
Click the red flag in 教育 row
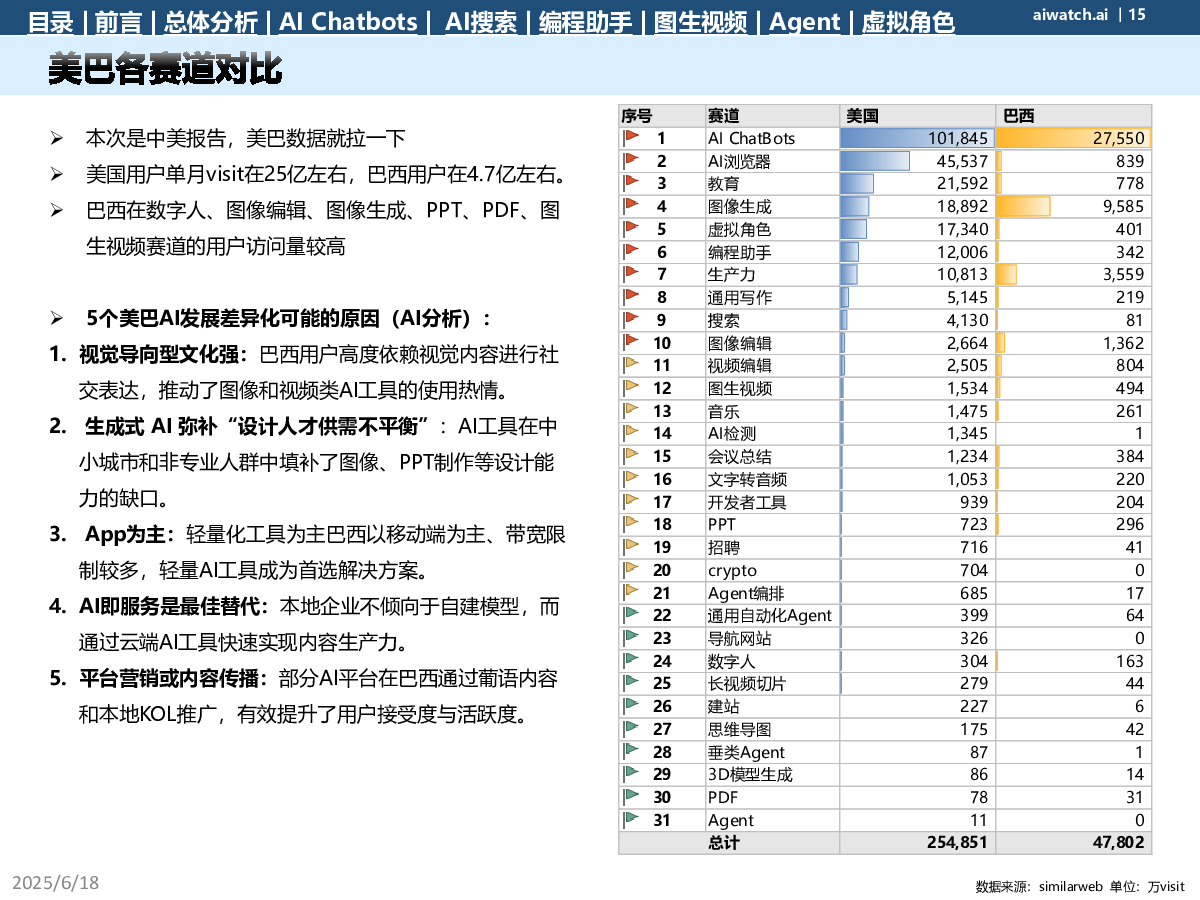631,183
